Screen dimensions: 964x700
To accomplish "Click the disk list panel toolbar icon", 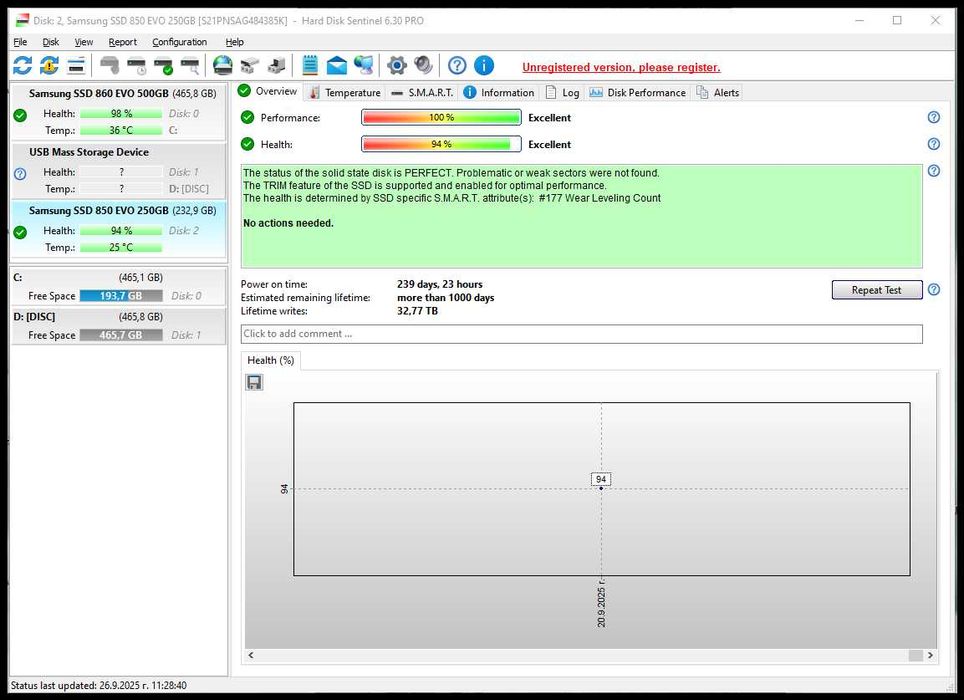I will coord(76,65).
